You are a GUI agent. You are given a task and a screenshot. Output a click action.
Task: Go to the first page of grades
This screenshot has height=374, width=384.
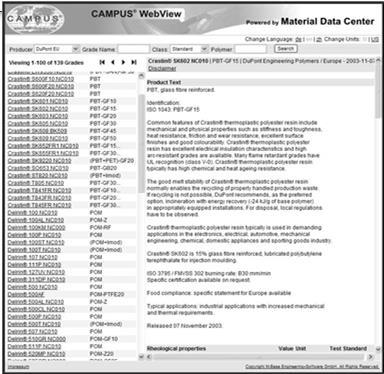[x=102, y=62]
